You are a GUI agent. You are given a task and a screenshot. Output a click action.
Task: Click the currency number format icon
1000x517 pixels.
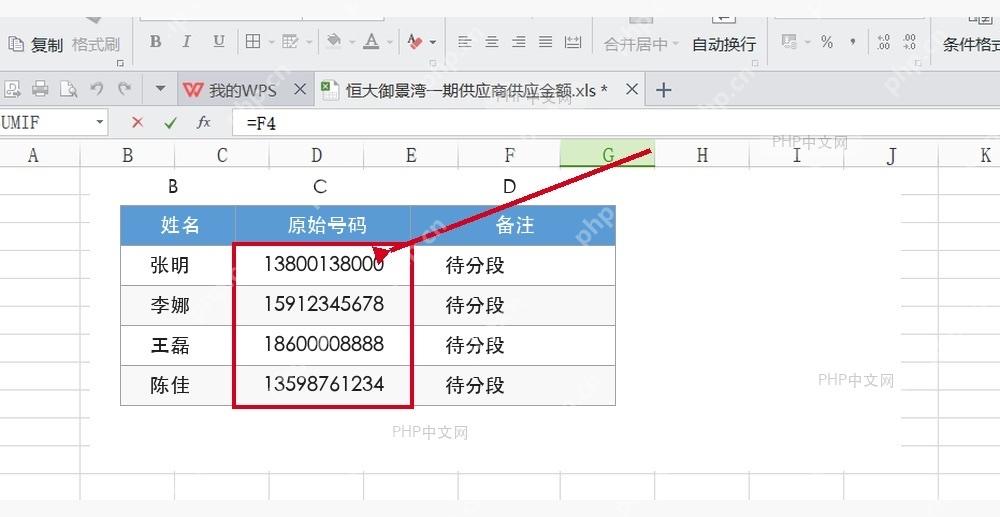[x=789, y=42]
